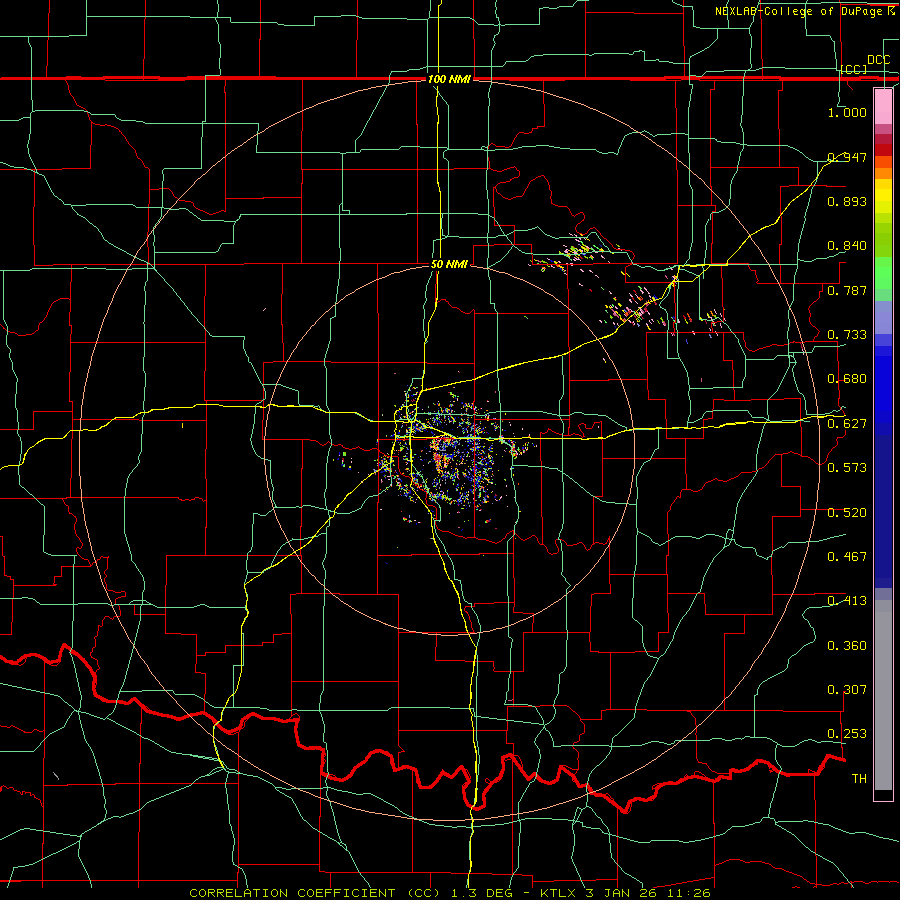This screenshot has width=900, height=900.
Task: Pick the pink segment of the color bar
Action: (883, 107)
